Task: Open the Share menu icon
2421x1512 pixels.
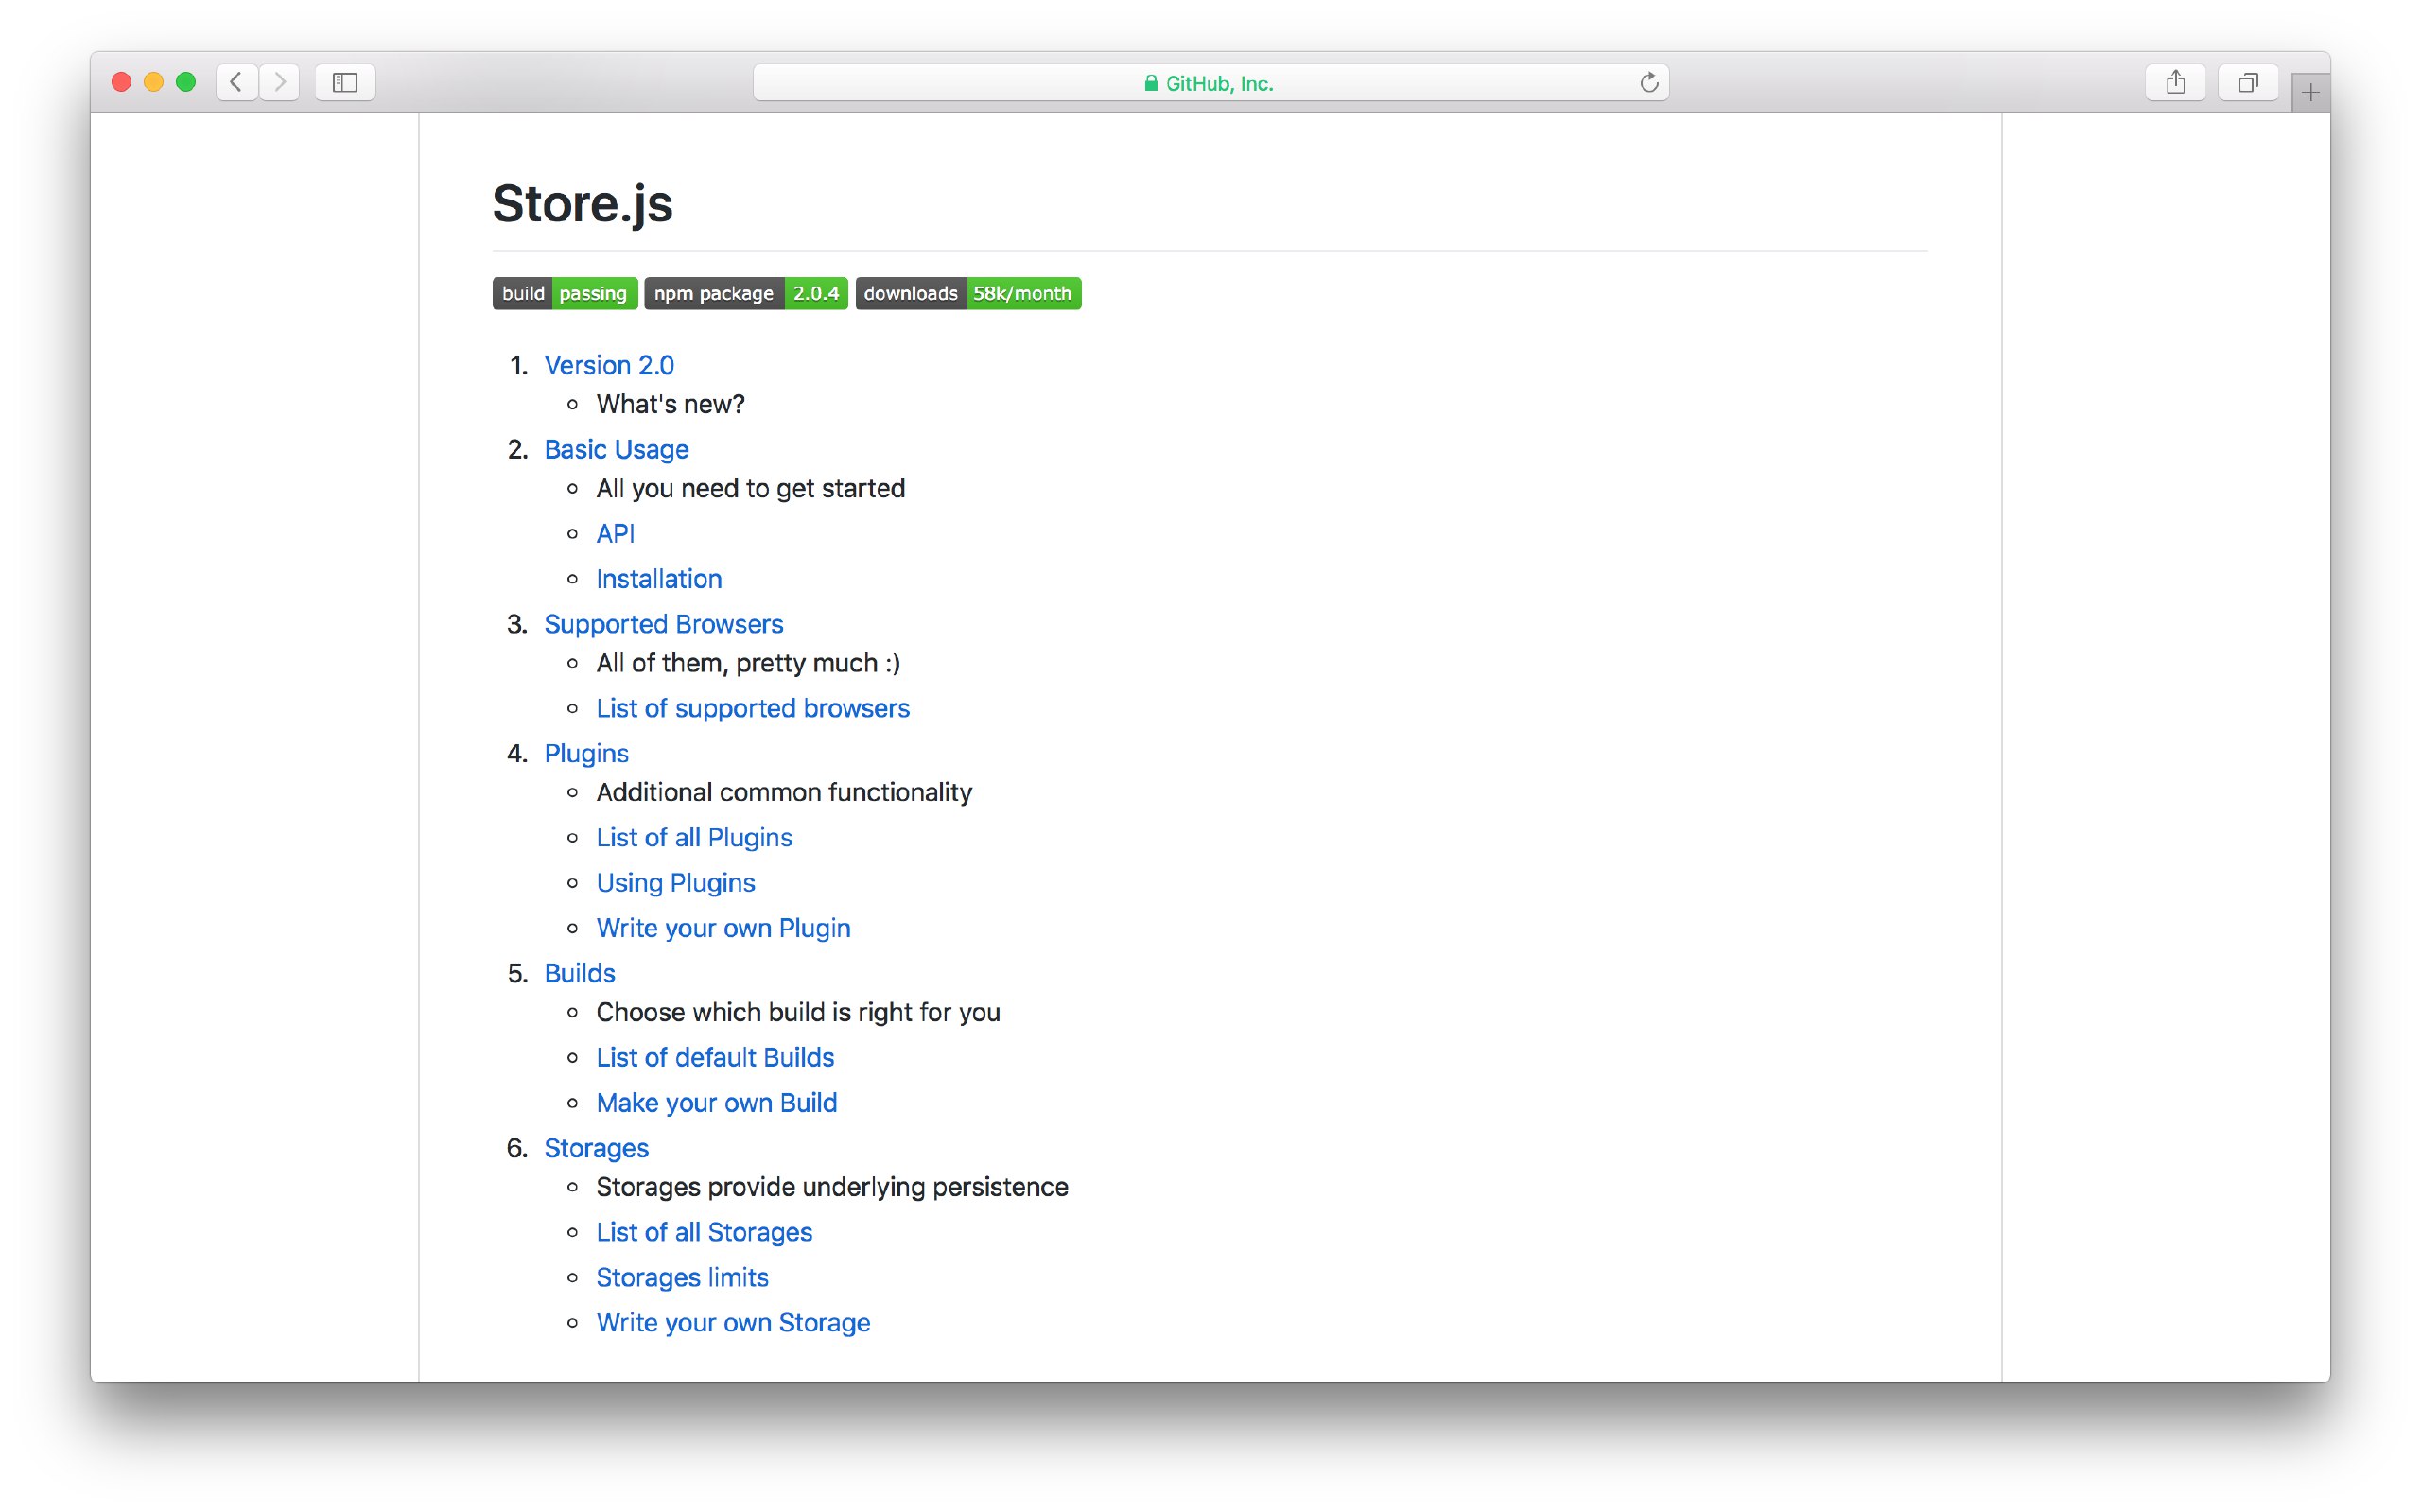Action: click(x=2175, y=82)
